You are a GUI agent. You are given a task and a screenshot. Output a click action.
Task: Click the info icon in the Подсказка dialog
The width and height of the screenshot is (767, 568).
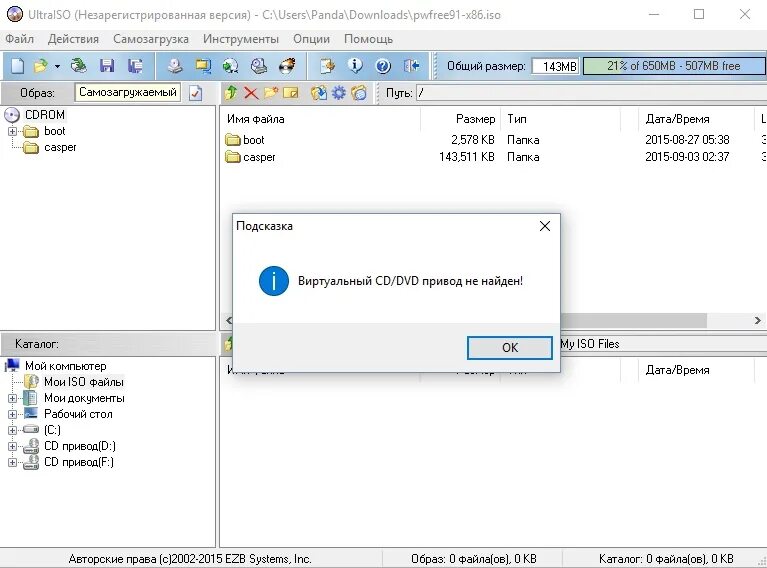[x=273, y=281]
